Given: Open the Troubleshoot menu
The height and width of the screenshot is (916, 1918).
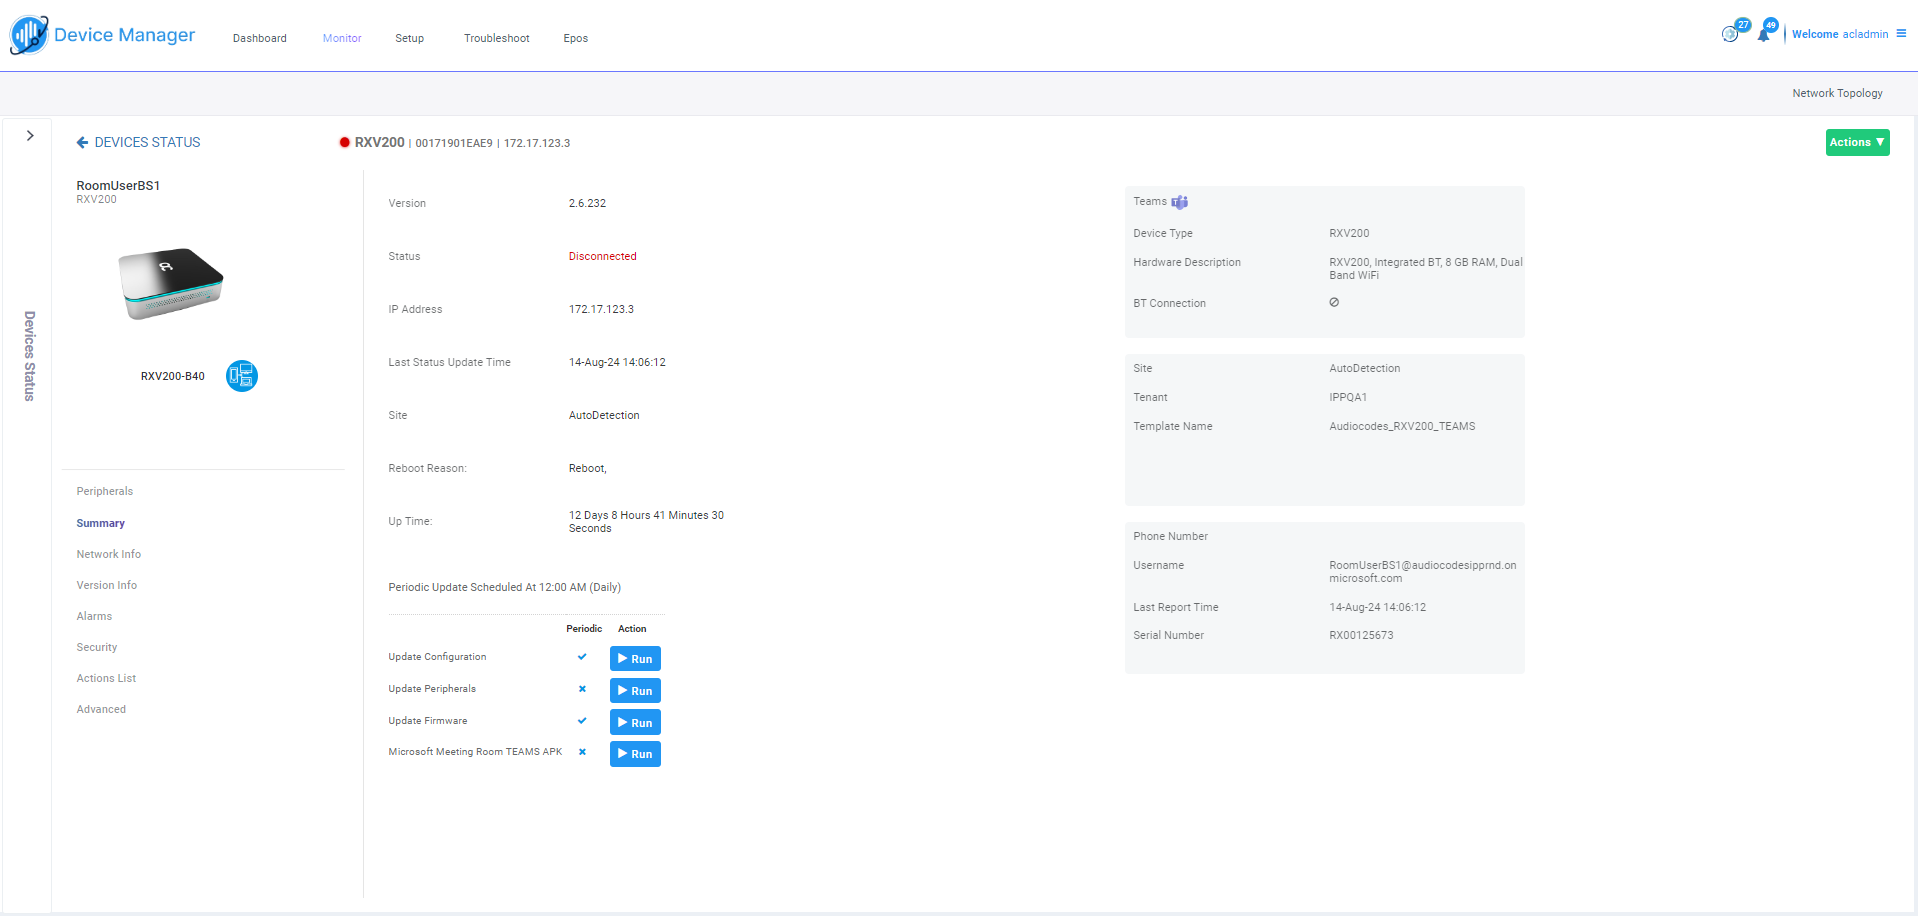Looking at the screenshot, I should (497, 38).
